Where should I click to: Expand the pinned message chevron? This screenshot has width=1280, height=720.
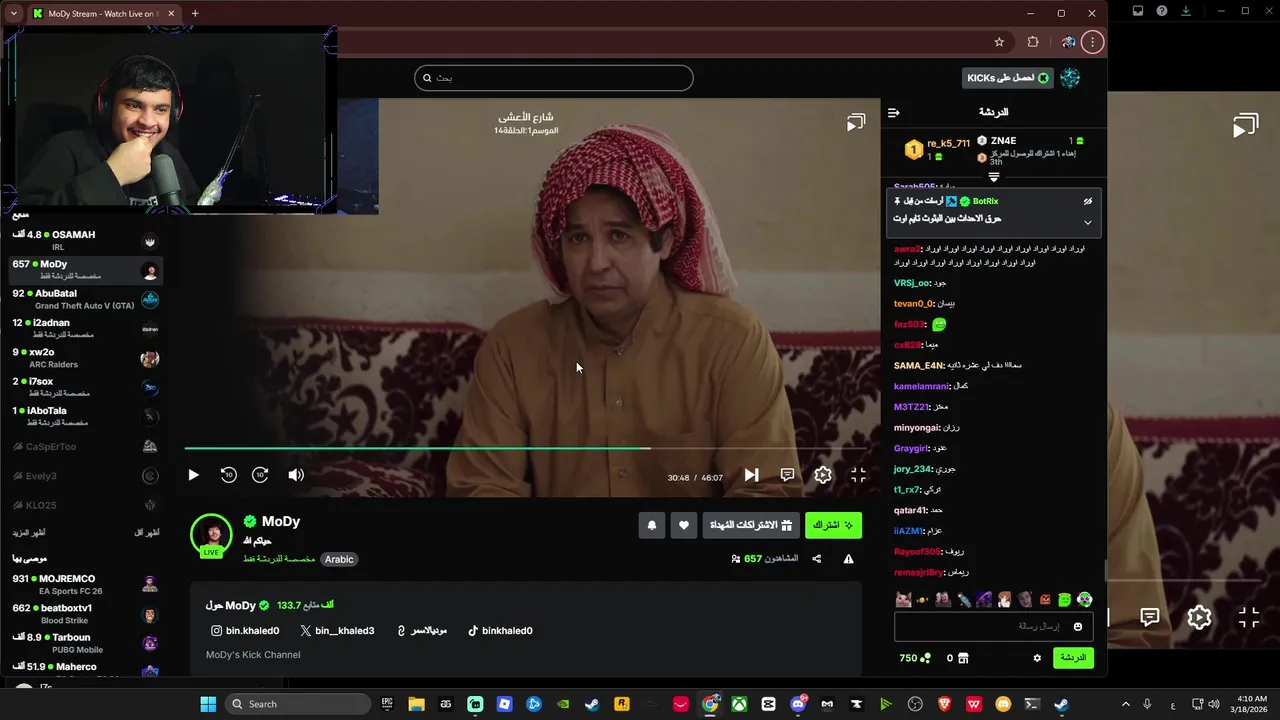click(x=1088, y=222)
